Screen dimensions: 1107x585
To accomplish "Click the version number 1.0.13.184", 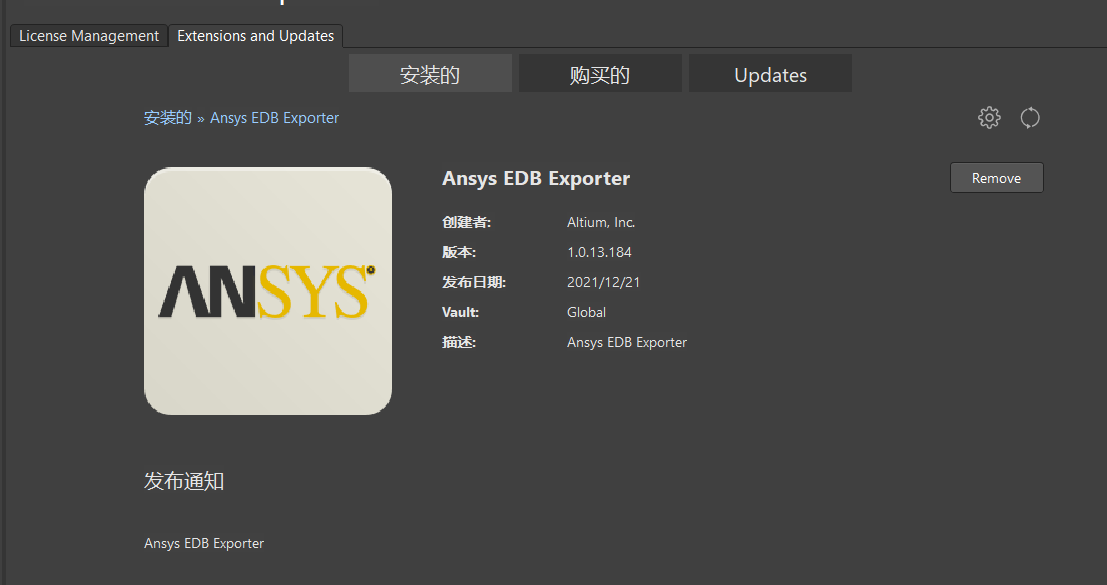I will [x=599, y=252].
